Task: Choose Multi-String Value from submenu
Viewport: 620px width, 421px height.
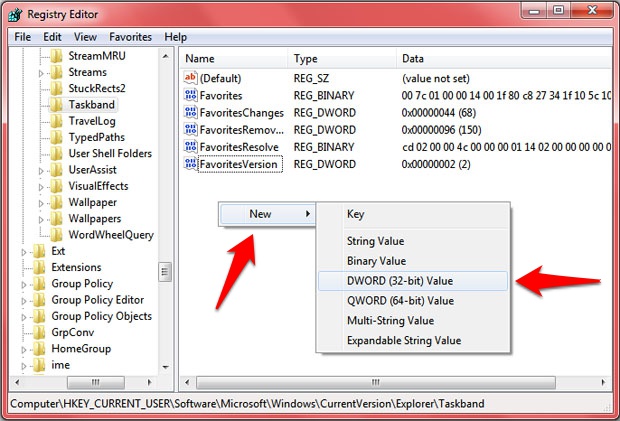Action: click(x=413, y=321)
